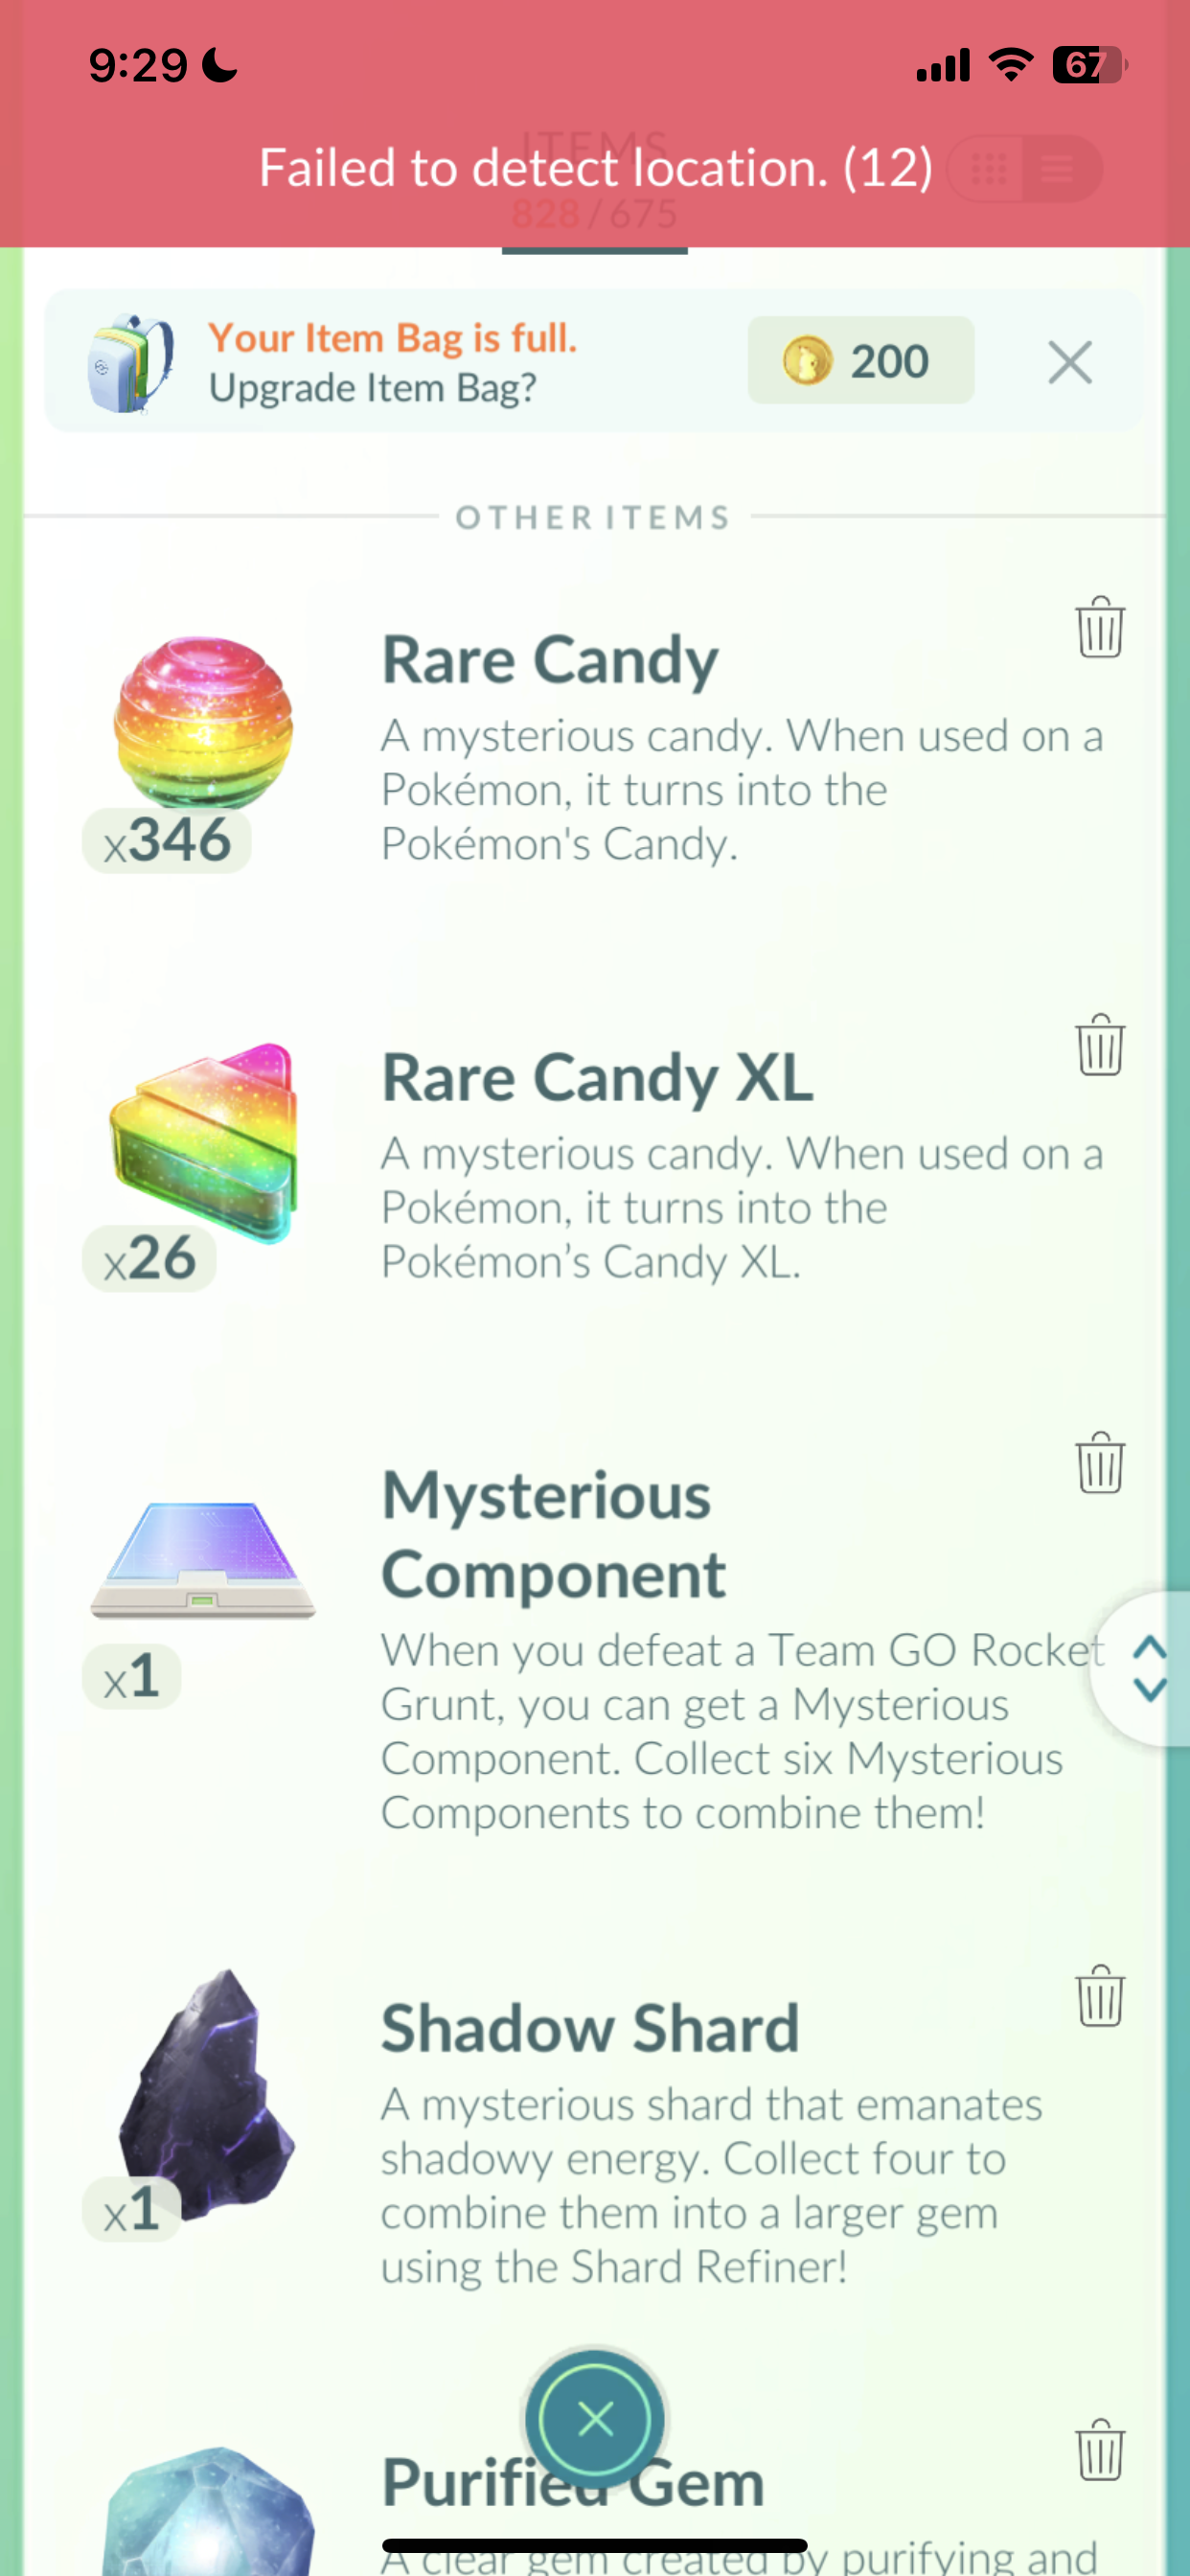This screenshot has width=1190, height=2576.
Task: Buy Item Bag upgrade for 200 coins
Action: pyautogui.click(x=861, y=360)
